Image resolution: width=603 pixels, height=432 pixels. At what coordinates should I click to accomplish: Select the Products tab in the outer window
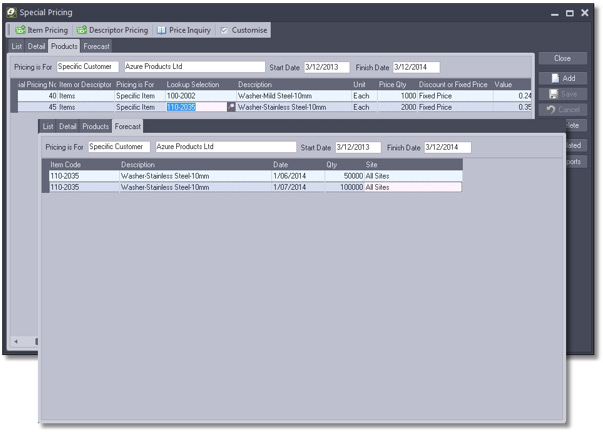pyautogui.click(x=64, y=46)
